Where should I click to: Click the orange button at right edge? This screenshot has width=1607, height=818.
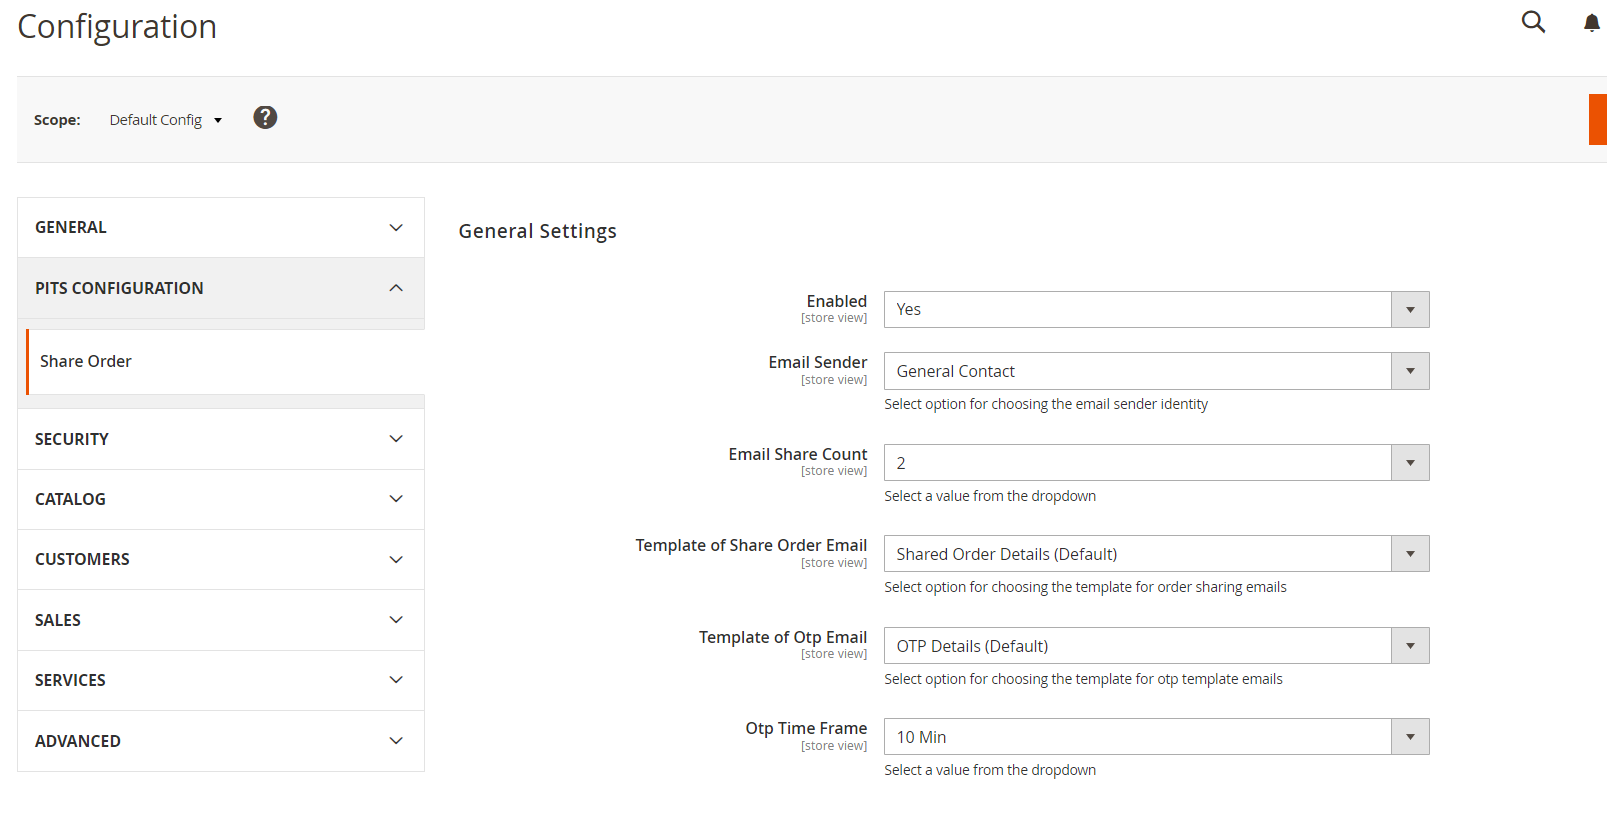pos(1597,120)
